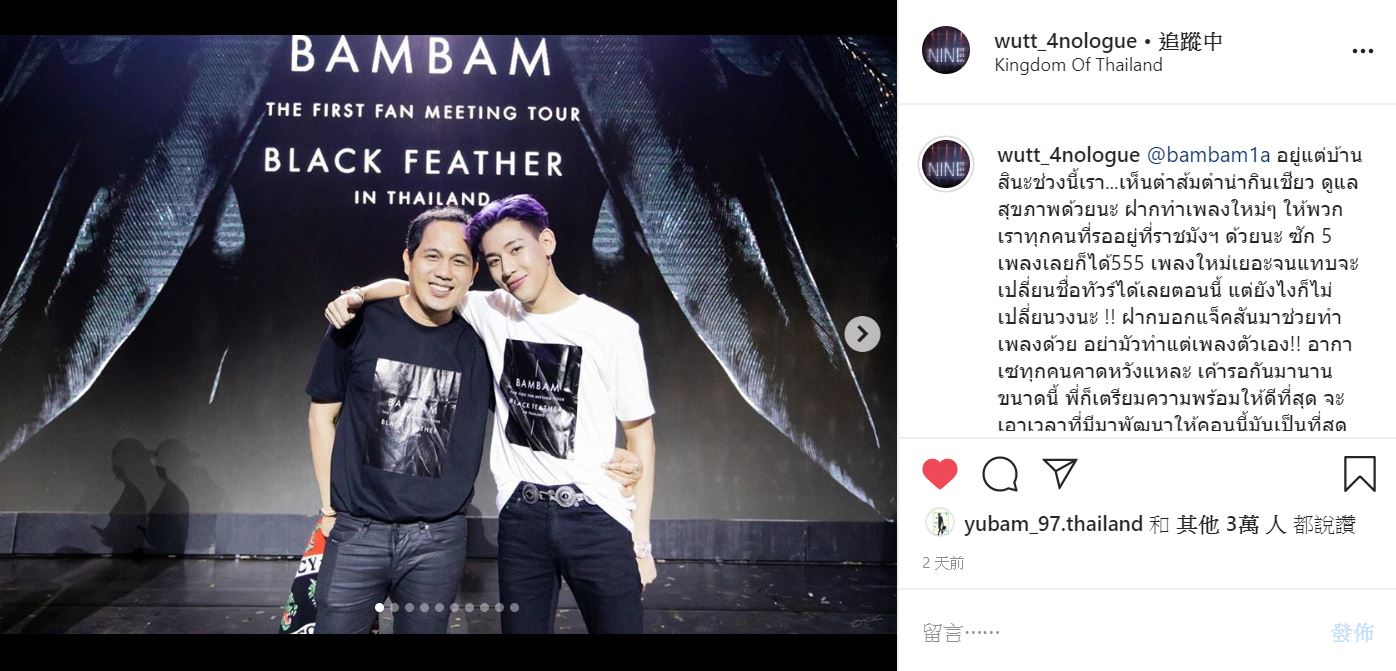Viewport: 1396px width, 671px height.
Task: Open the three-dot more options menu
Action: (1362, 52)
